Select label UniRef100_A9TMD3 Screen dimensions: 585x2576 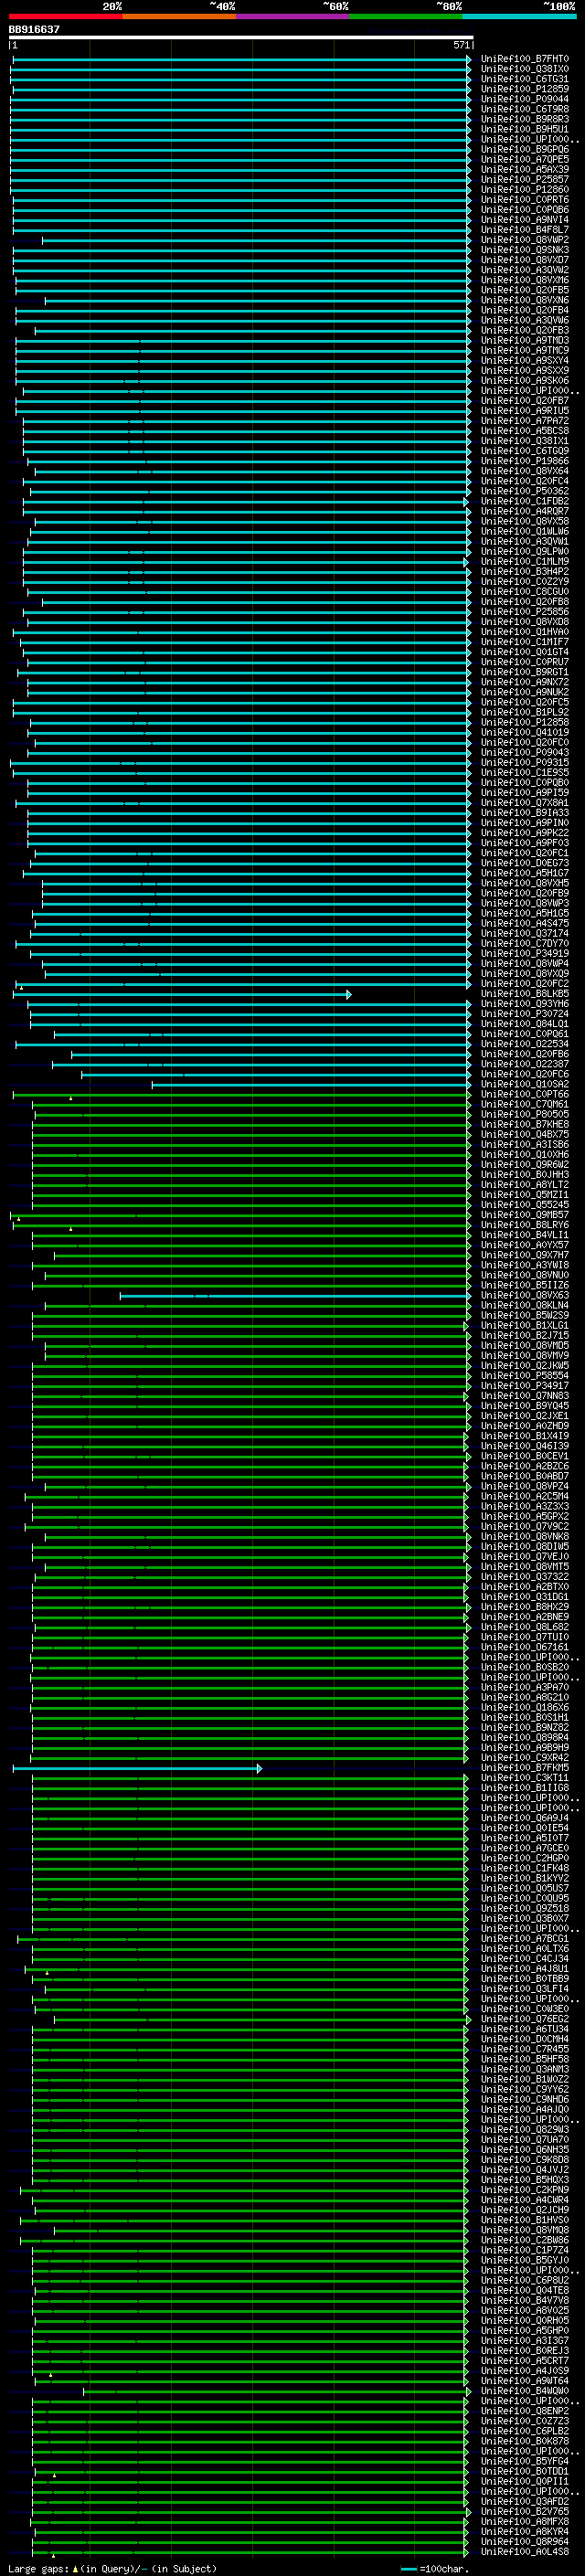click(x=524, y=340)
